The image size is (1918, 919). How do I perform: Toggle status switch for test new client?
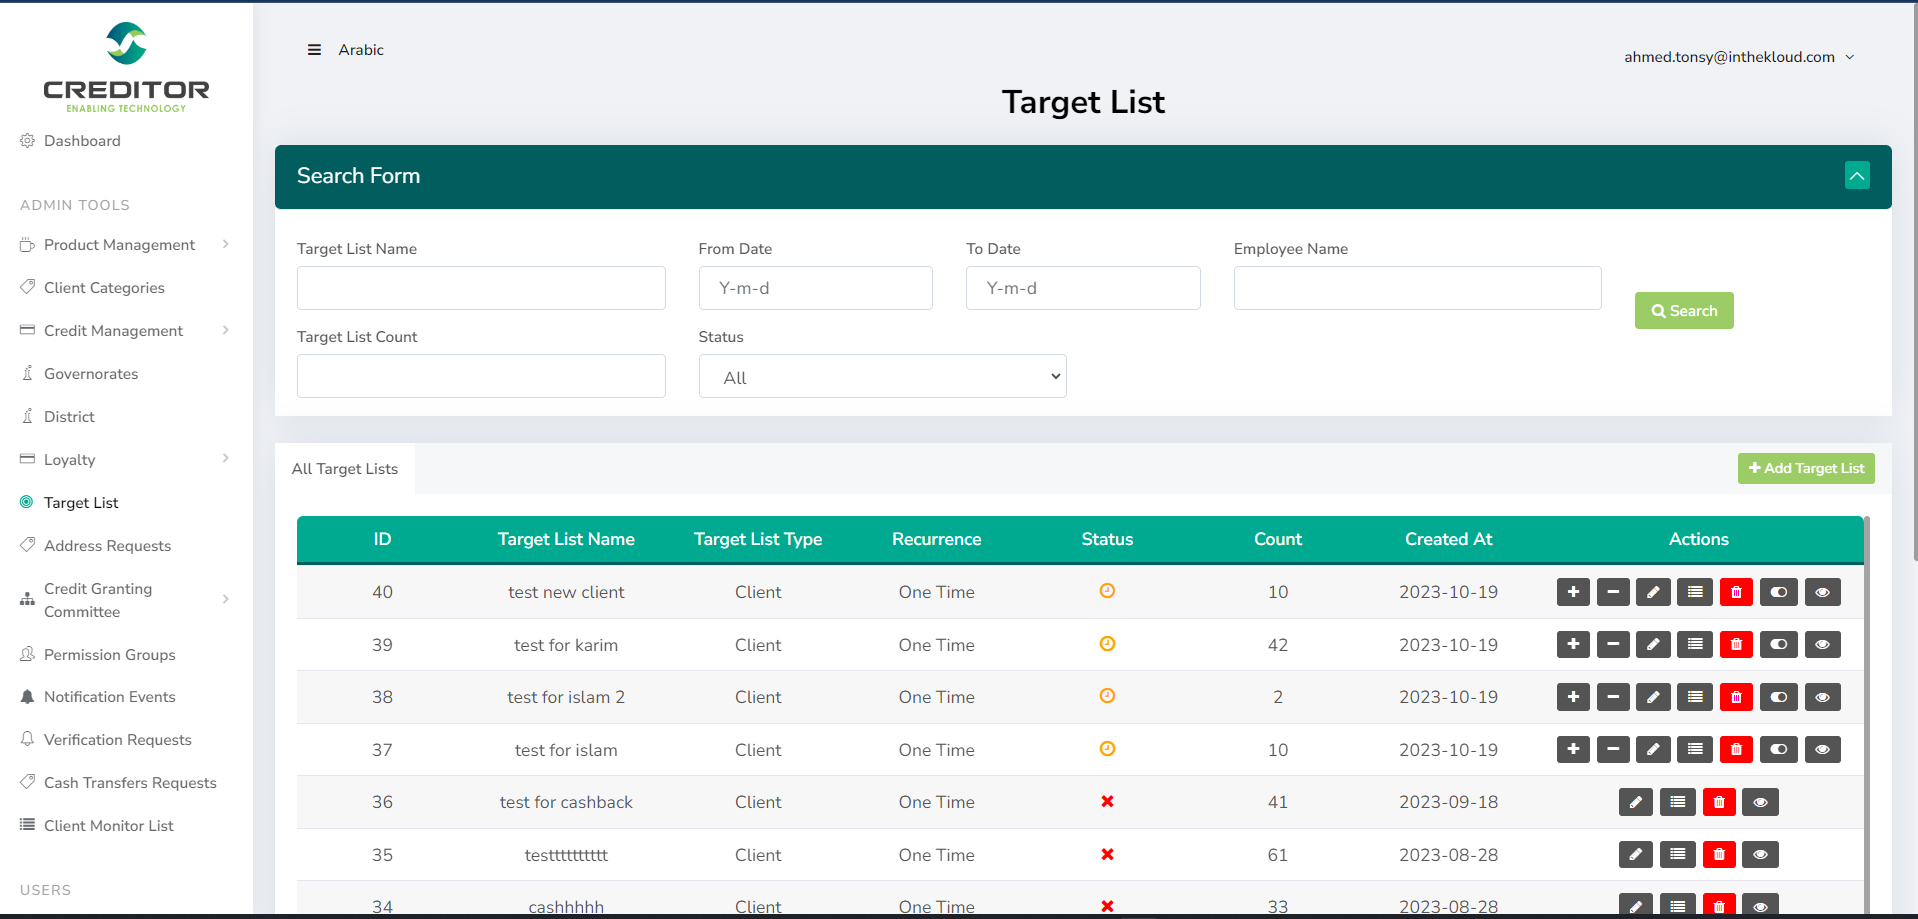point(1778,592)
